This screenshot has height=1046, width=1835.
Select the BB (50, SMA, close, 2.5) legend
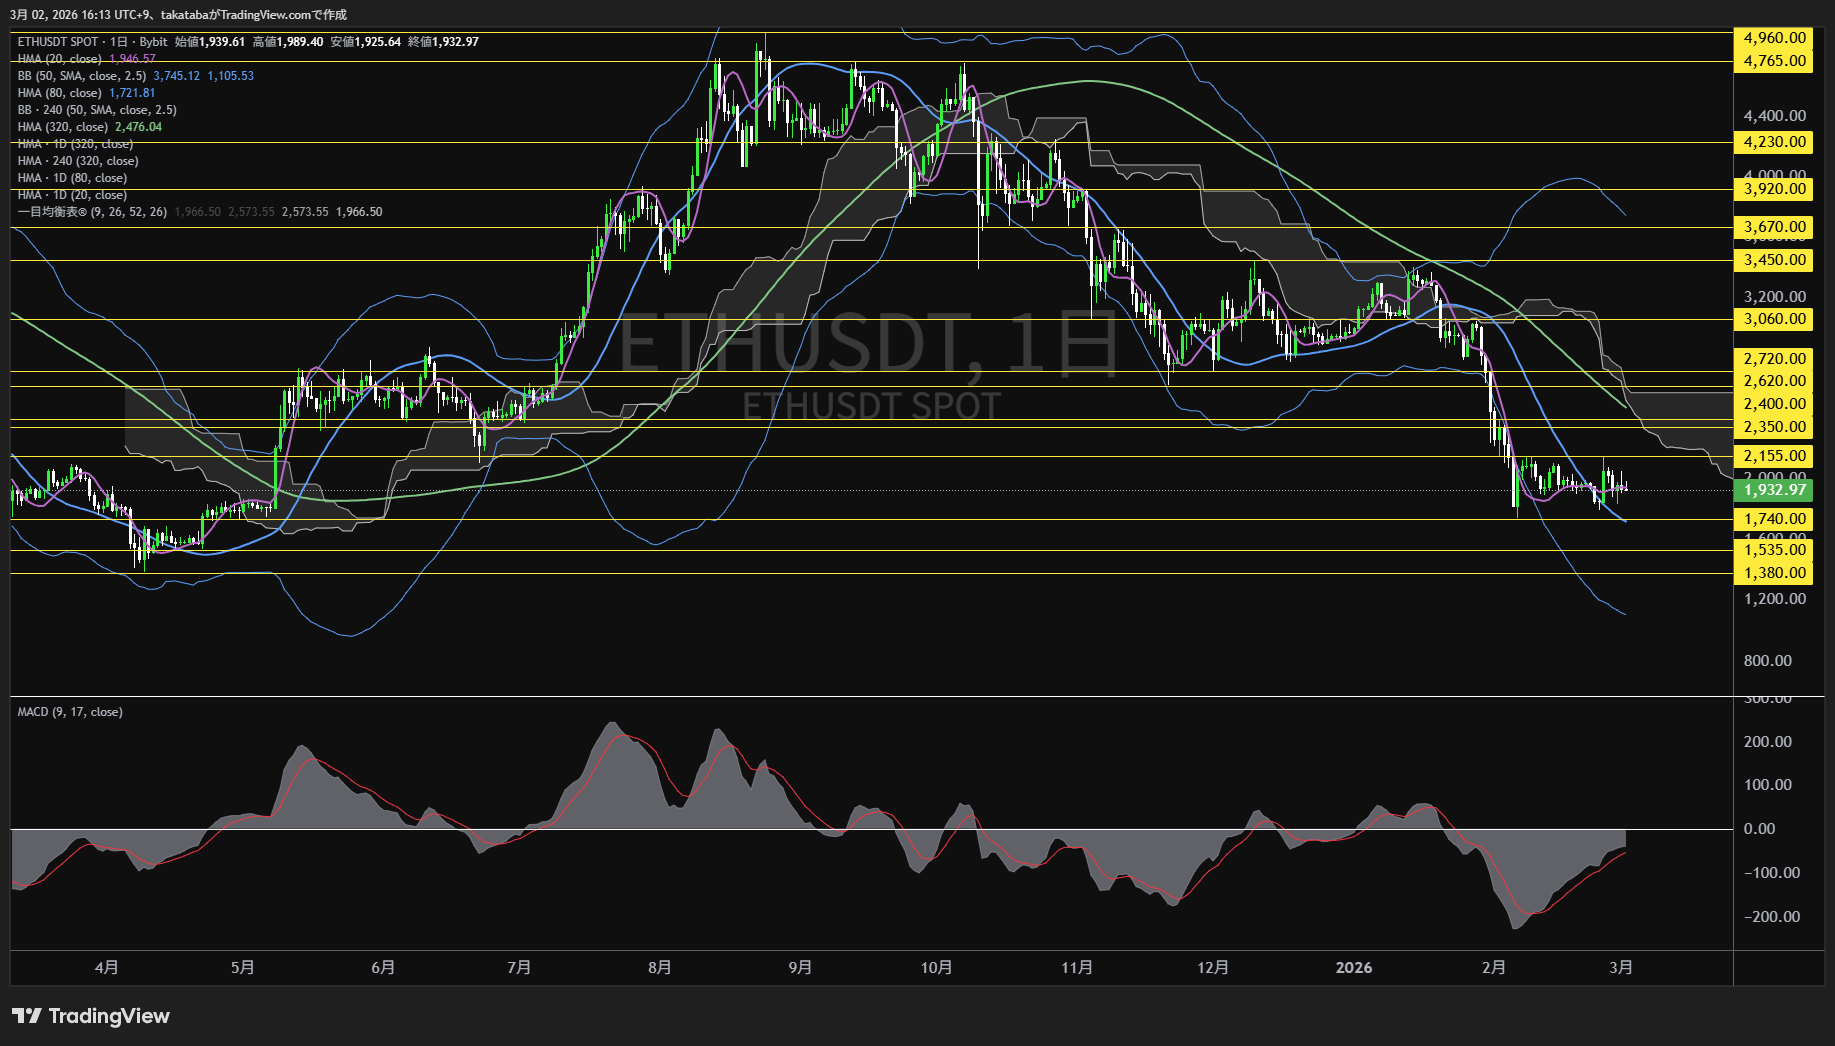pyautogui.click(x=81, y=76)
